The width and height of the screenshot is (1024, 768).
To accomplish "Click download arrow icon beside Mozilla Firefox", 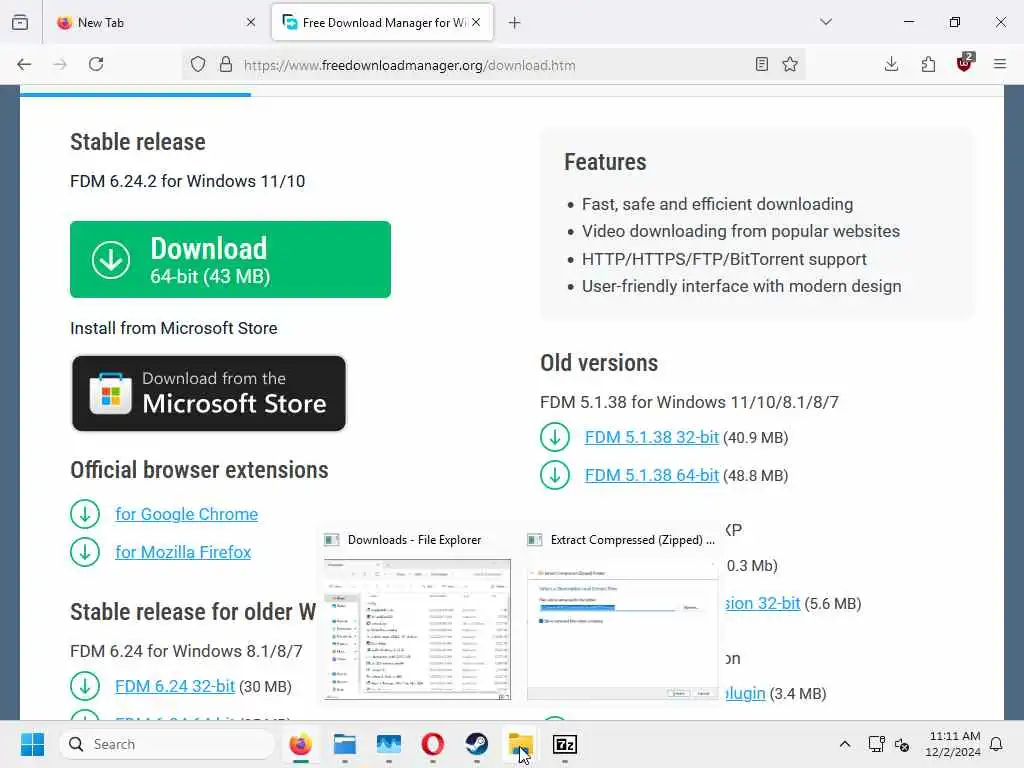I will point(85,552).
